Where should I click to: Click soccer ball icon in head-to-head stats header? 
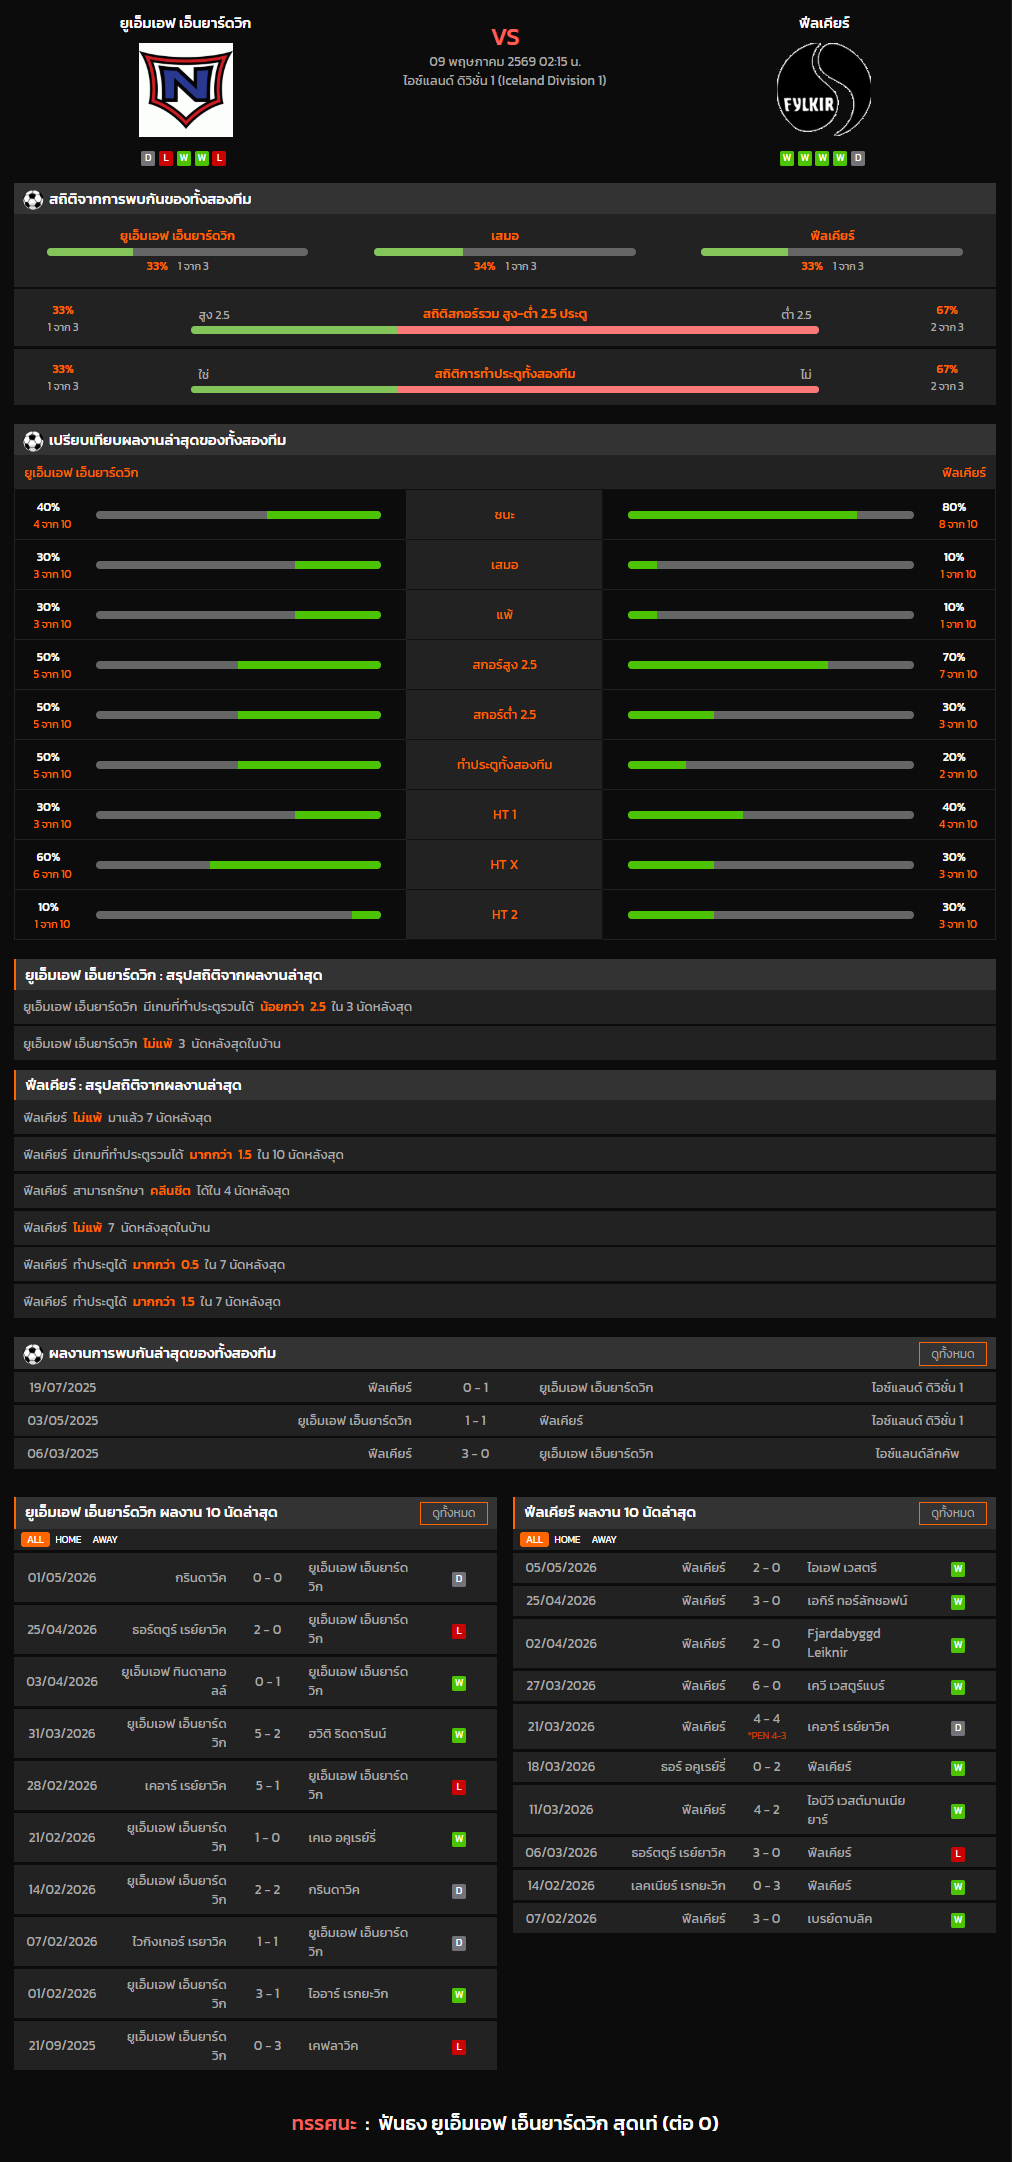pyautogui.click(x=33, y=199)
